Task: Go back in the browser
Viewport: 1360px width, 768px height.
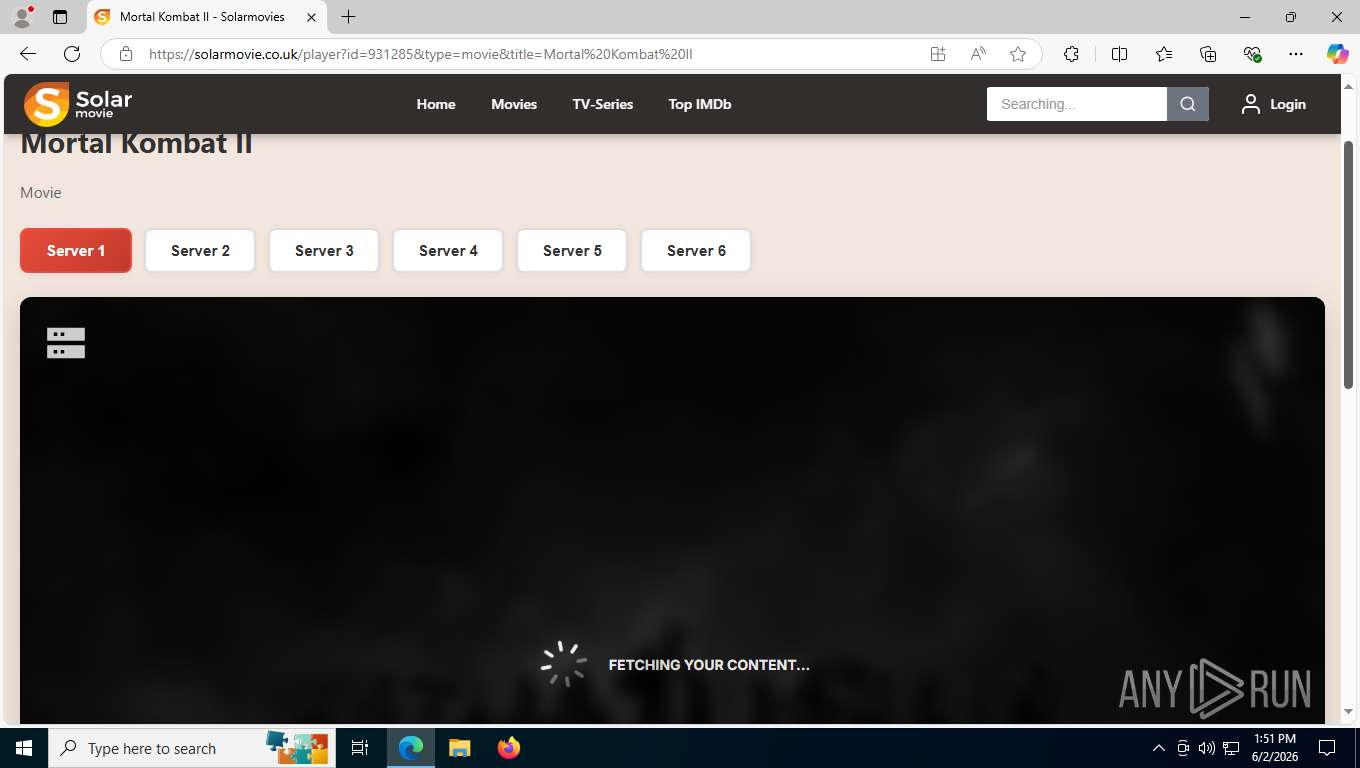Action: (x=28, y=54)
